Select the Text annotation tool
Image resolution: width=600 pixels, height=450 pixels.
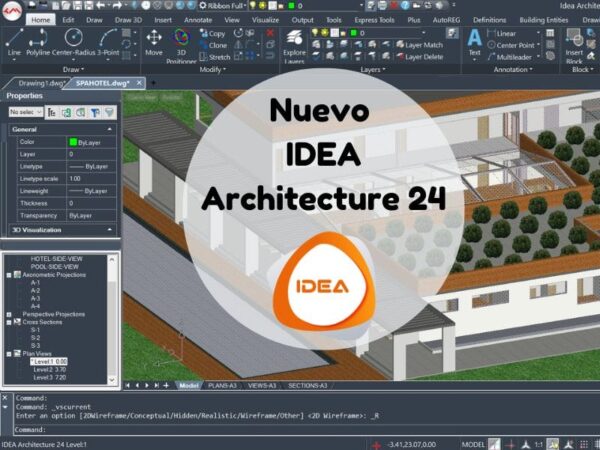(x=474, y=42)
